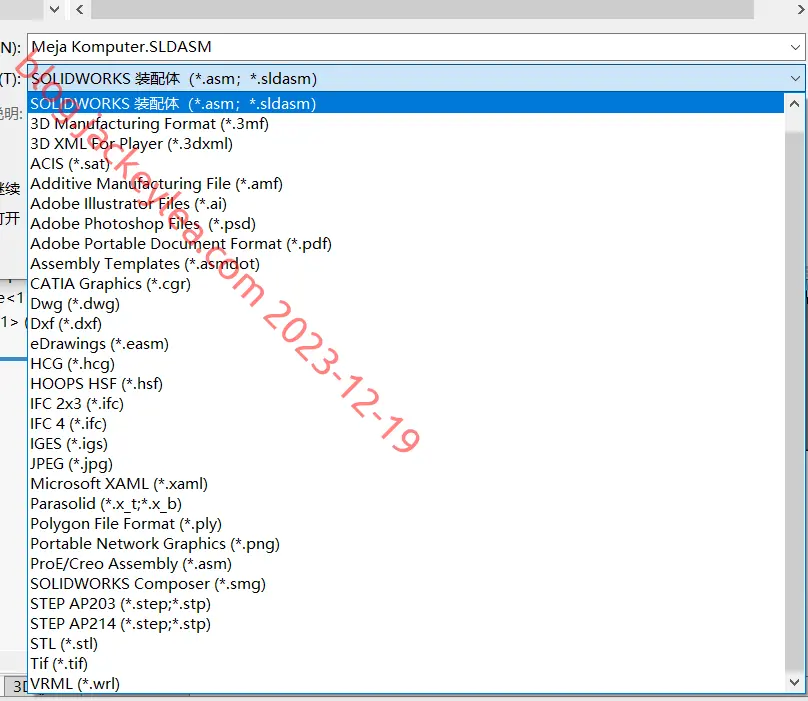Click the list scrollbar down arrow
The width and height of the screenshot is (808, 701).
tap(795, 682)
